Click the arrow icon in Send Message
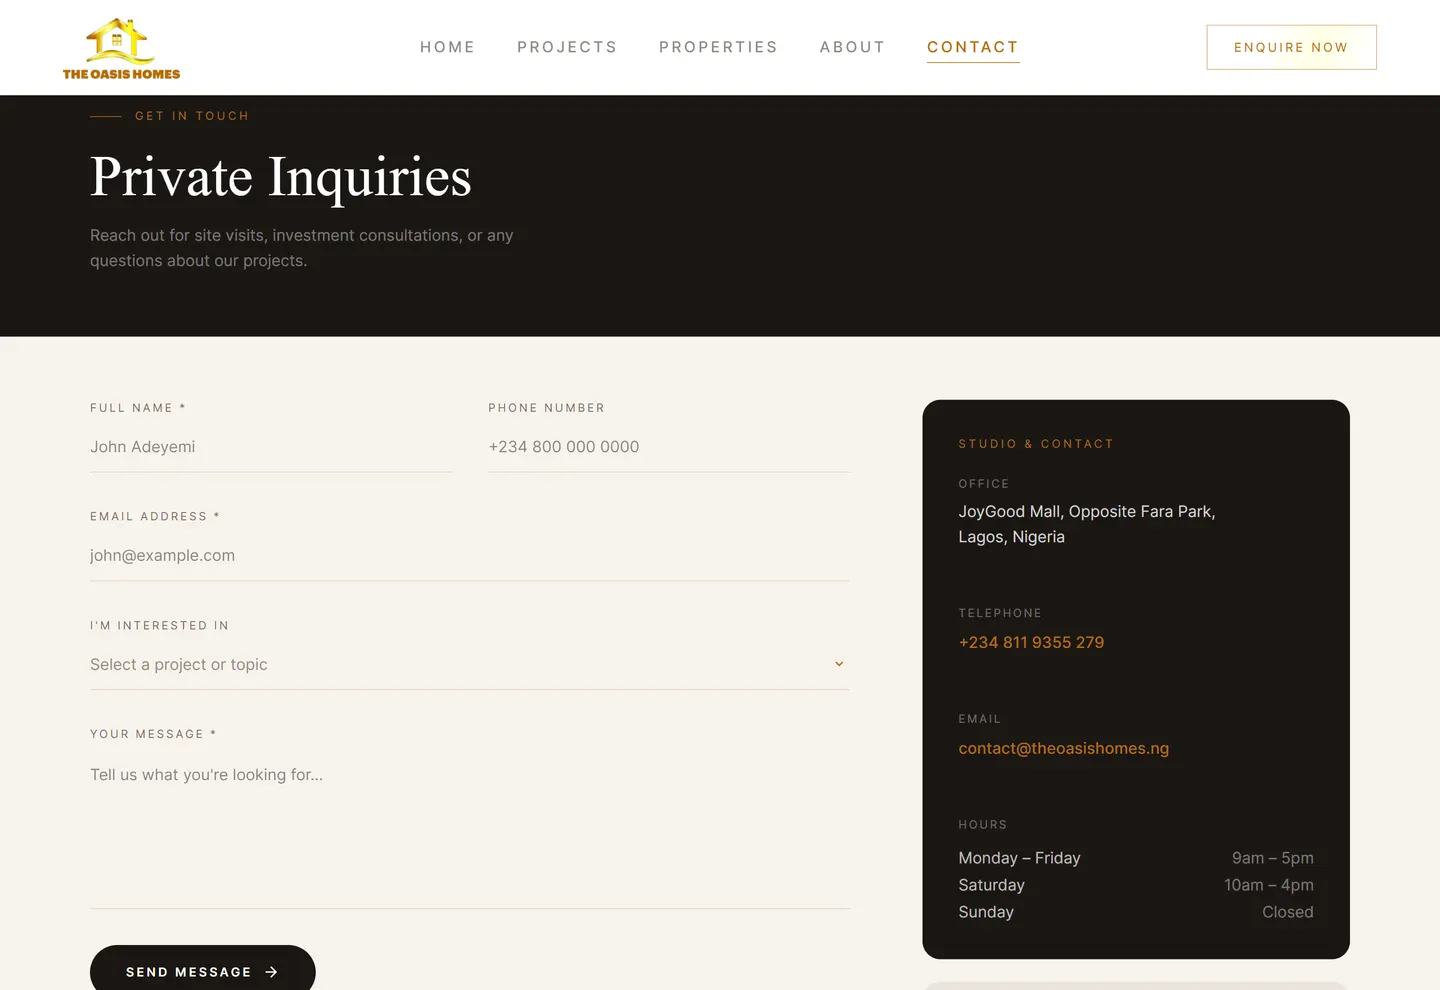This screenshot has height=990, width=1440. pos(271,972)
